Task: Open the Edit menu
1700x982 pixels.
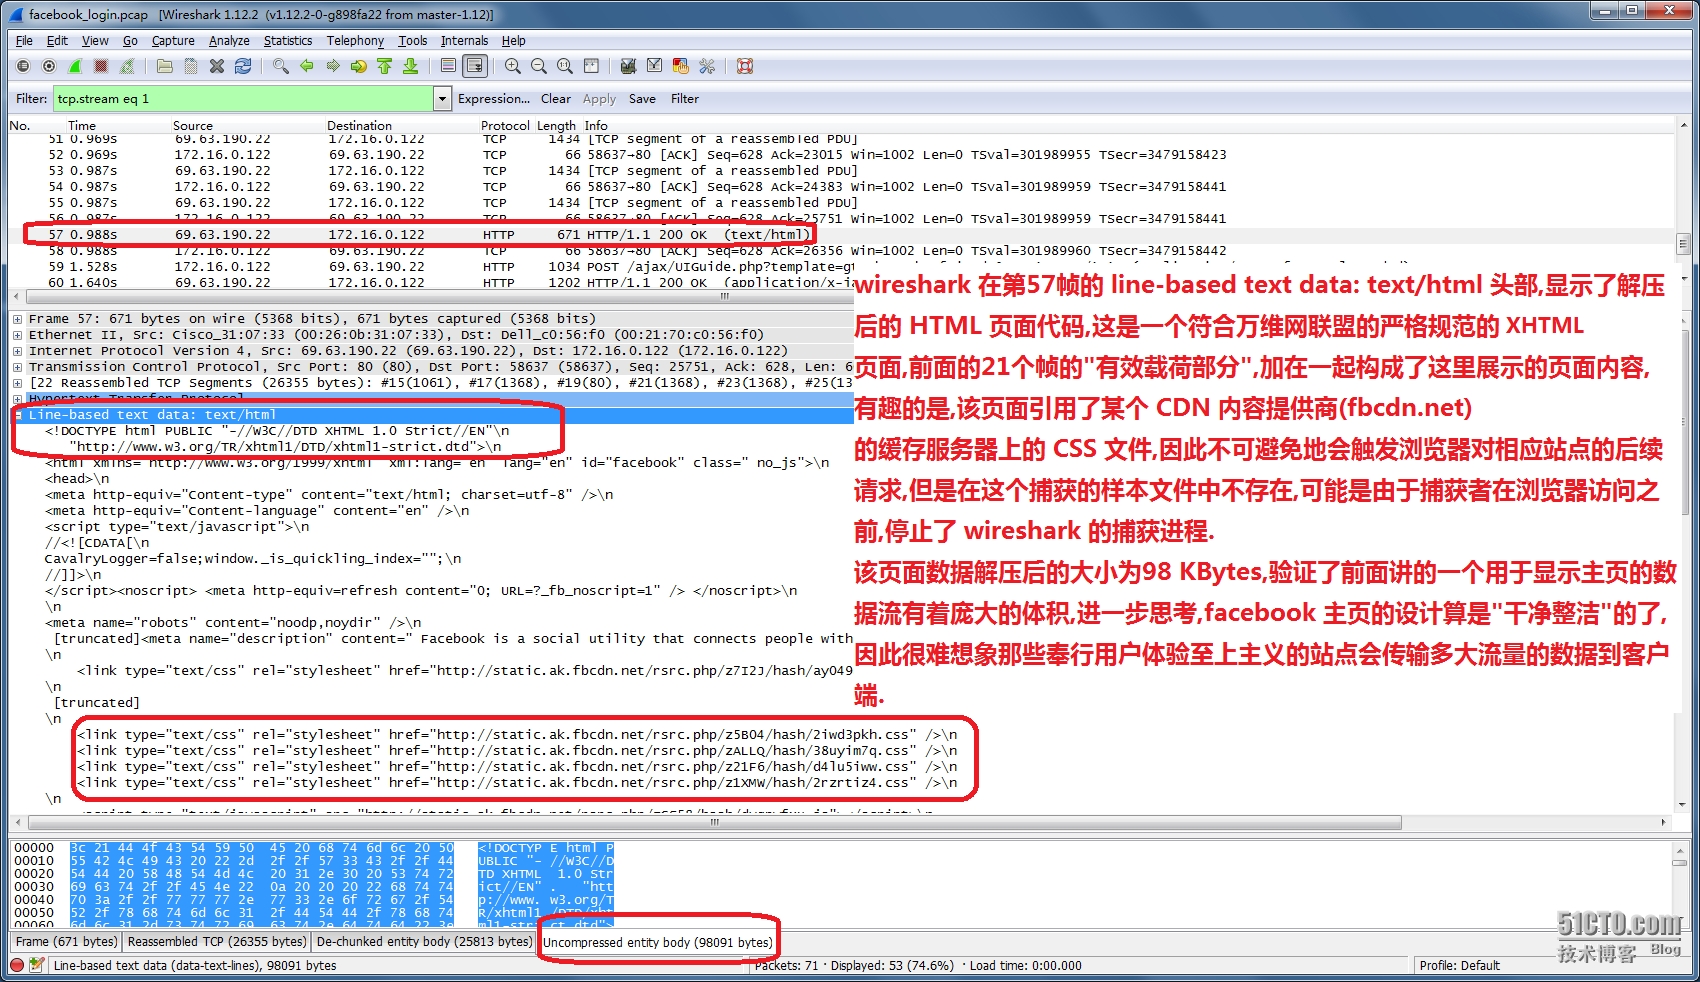Action: [x=57, y=41]
